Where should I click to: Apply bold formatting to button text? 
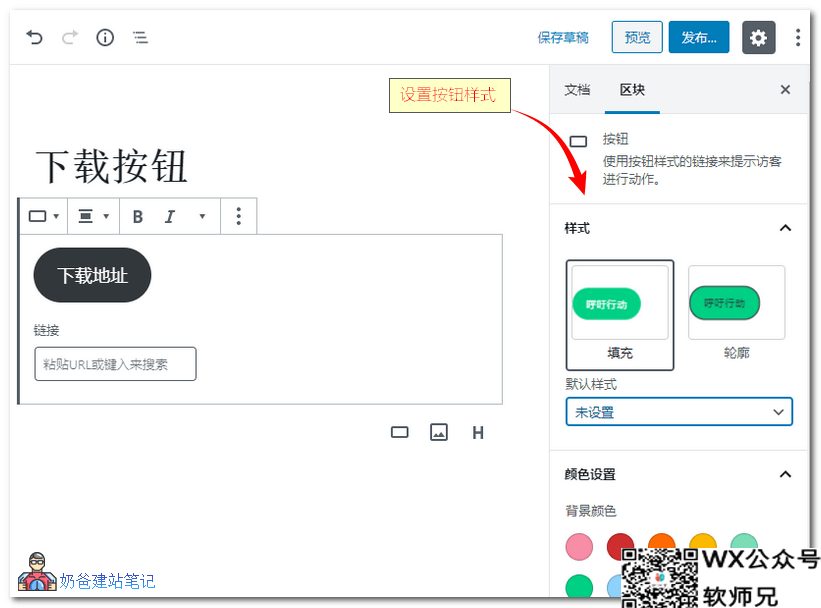pyautogui.click(x=138, y=216)
